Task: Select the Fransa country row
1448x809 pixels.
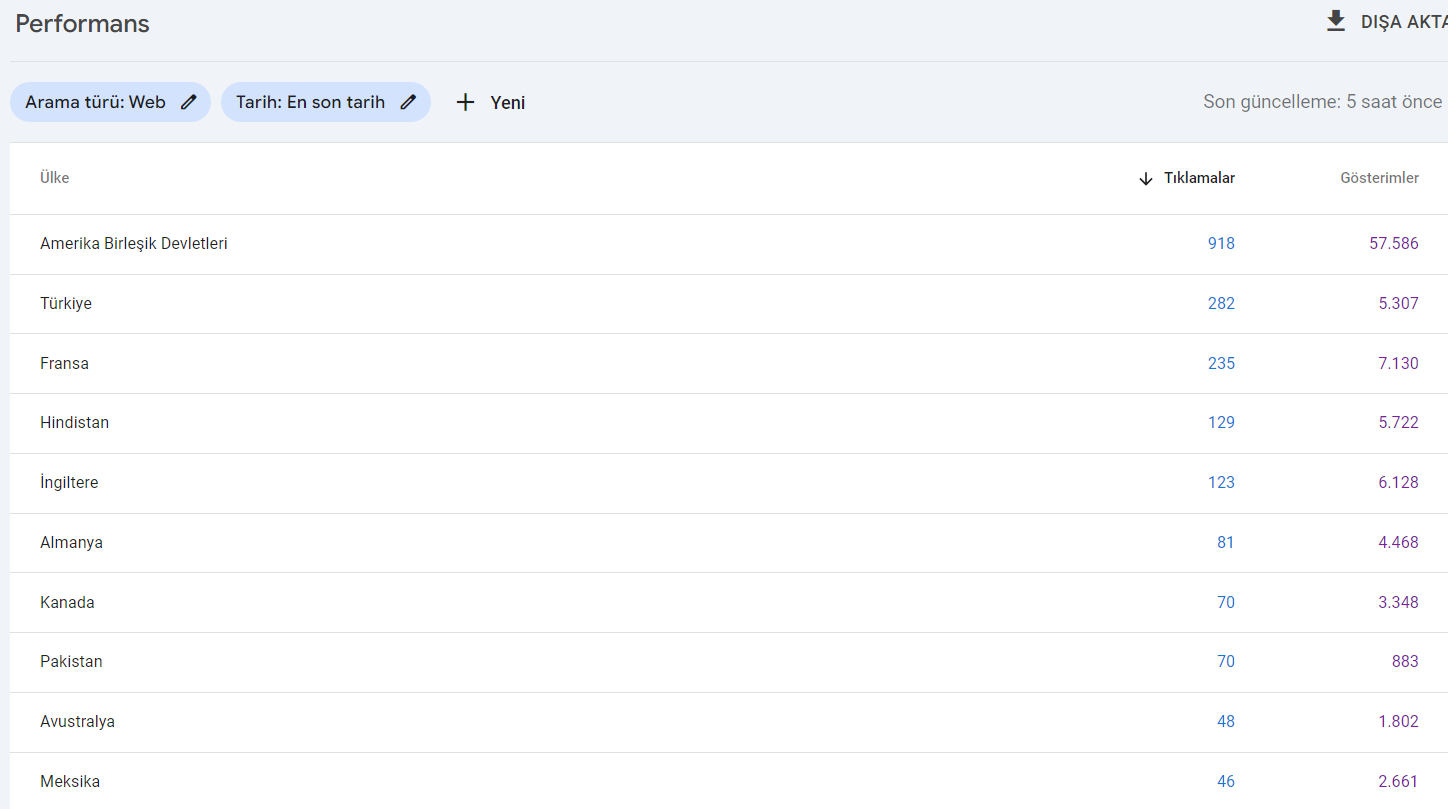Action: tap(729, 364)
